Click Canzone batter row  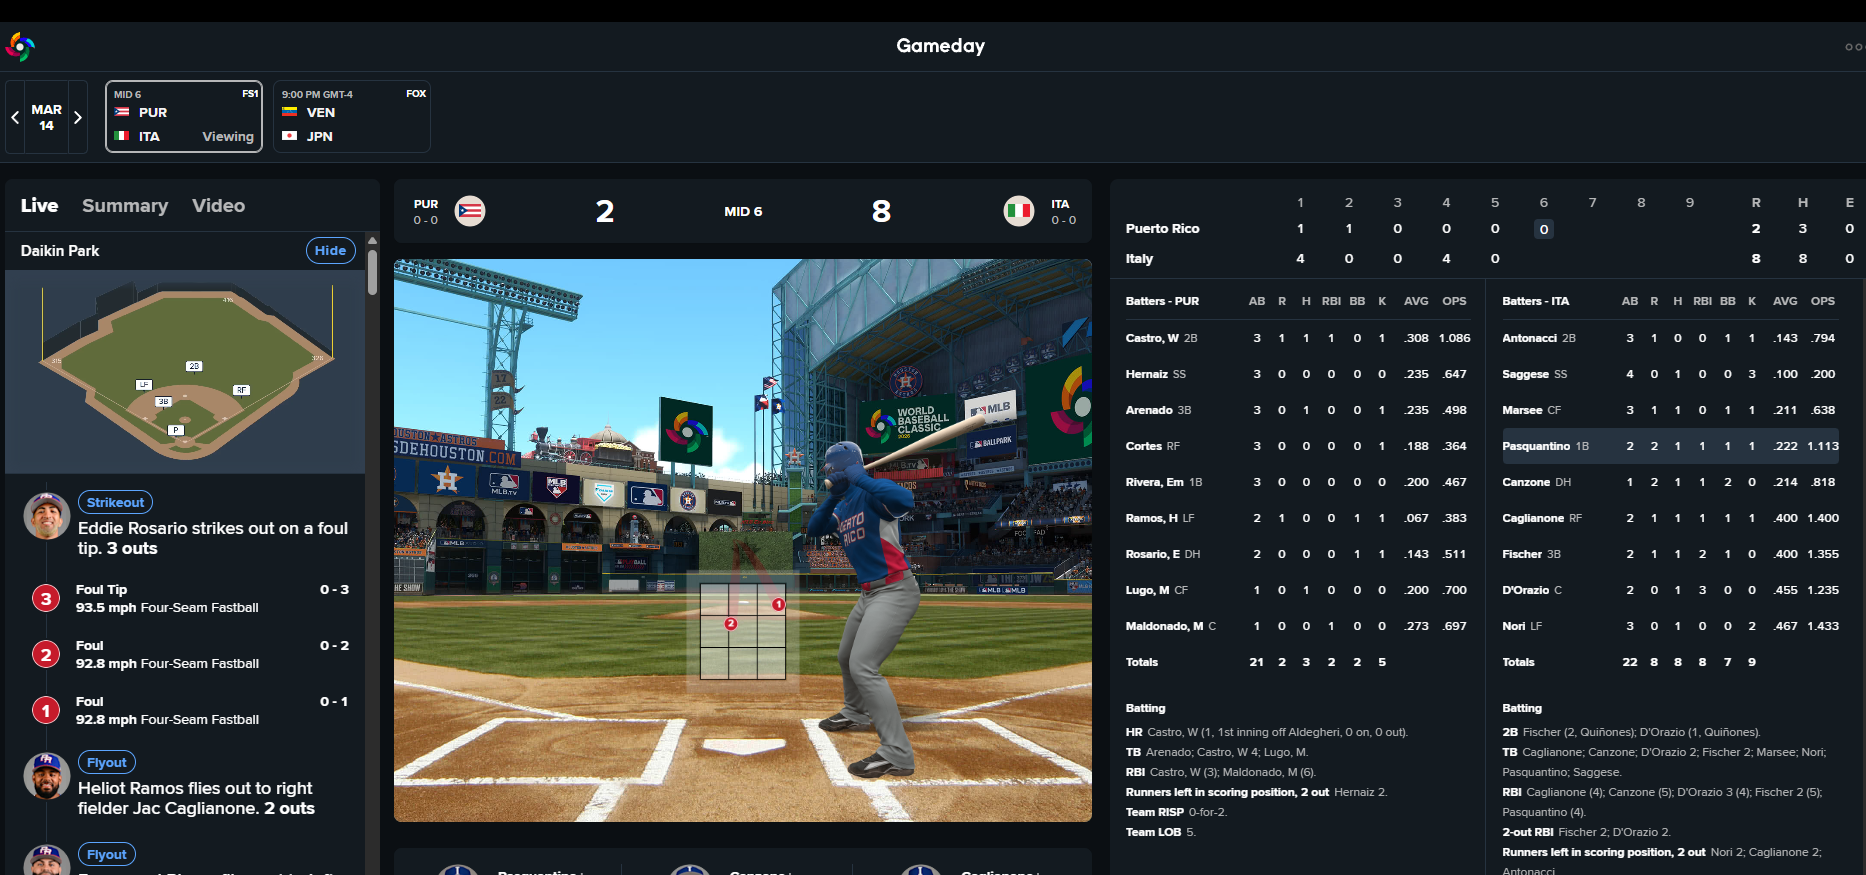point(1671,482)
